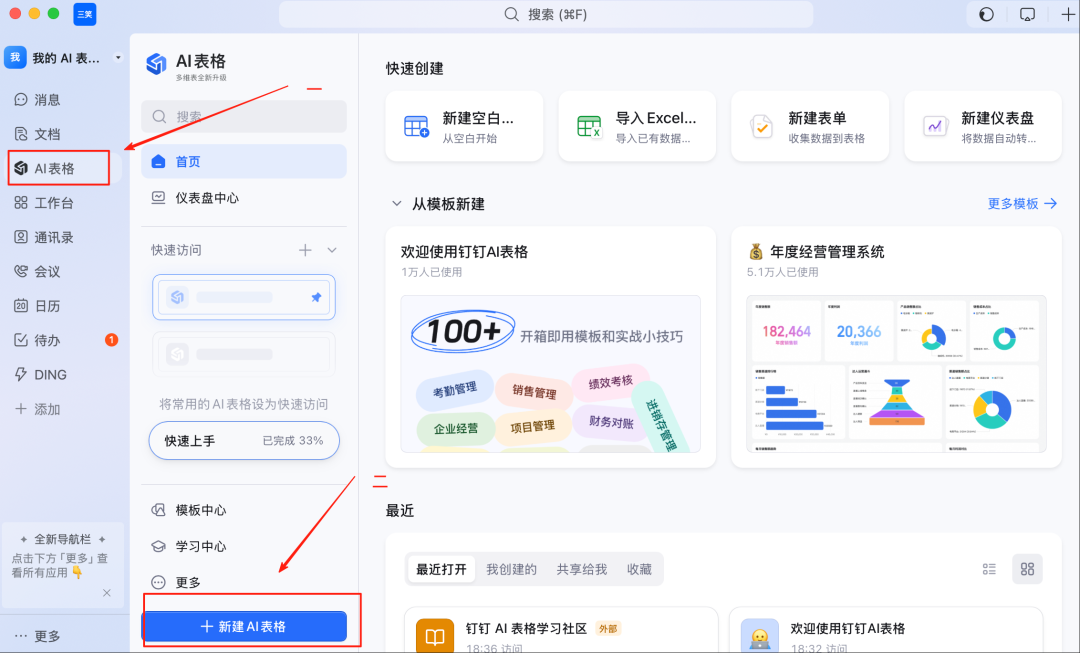Focus the AI表格 panel search field
Viewport: 1080px width, 653px height.
pyautogui.click(x=244, y=116)
